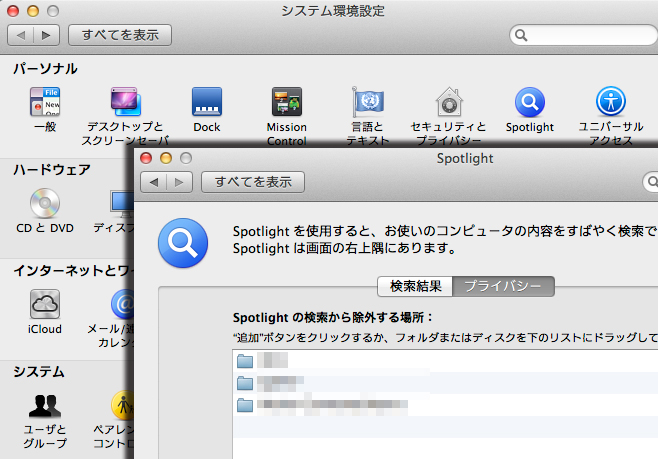Click the システム section heading

[39, 372]
